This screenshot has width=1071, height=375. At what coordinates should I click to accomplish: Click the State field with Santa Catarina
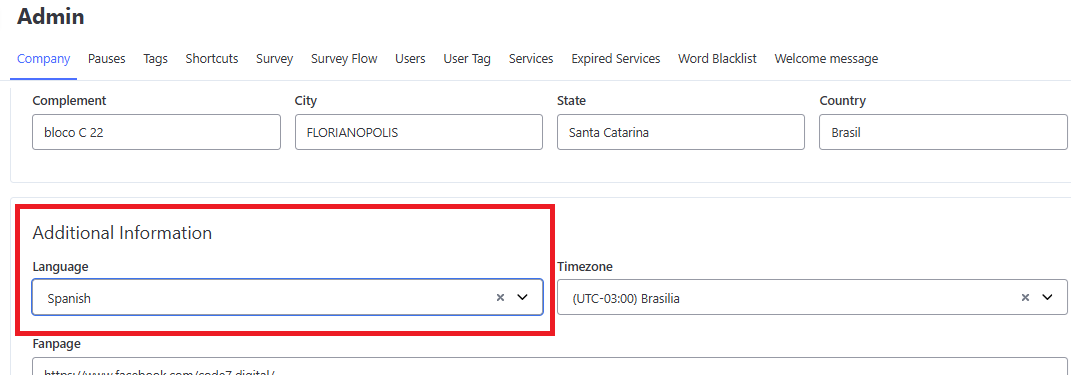(681, 132)
